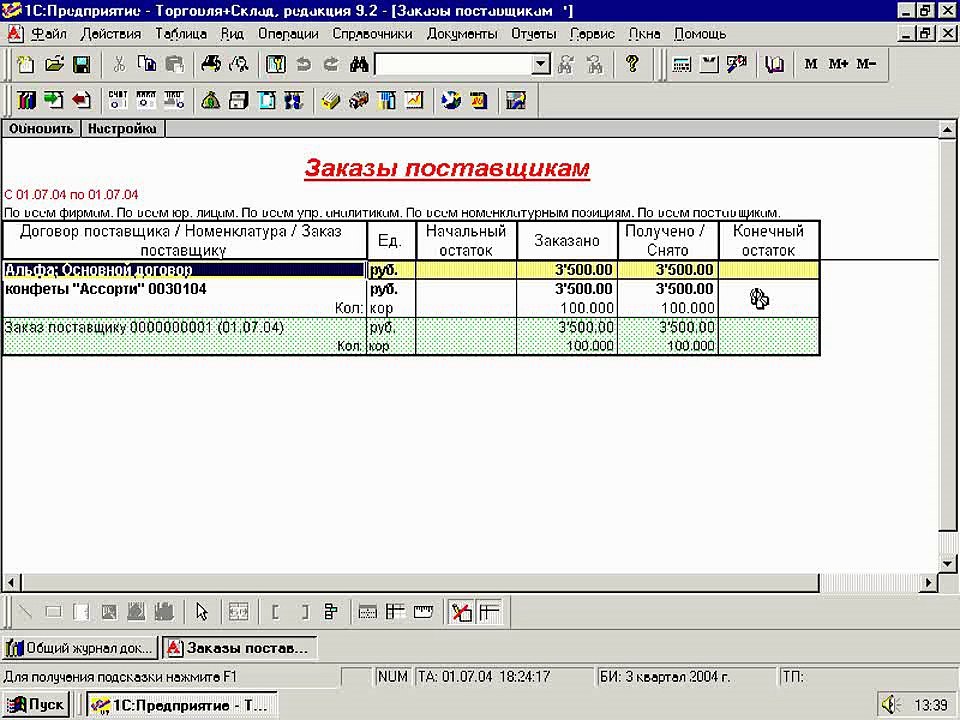Toggle the crossed-out pencil read-only icon
960x720 pixels.
click(x=461, y=612)
